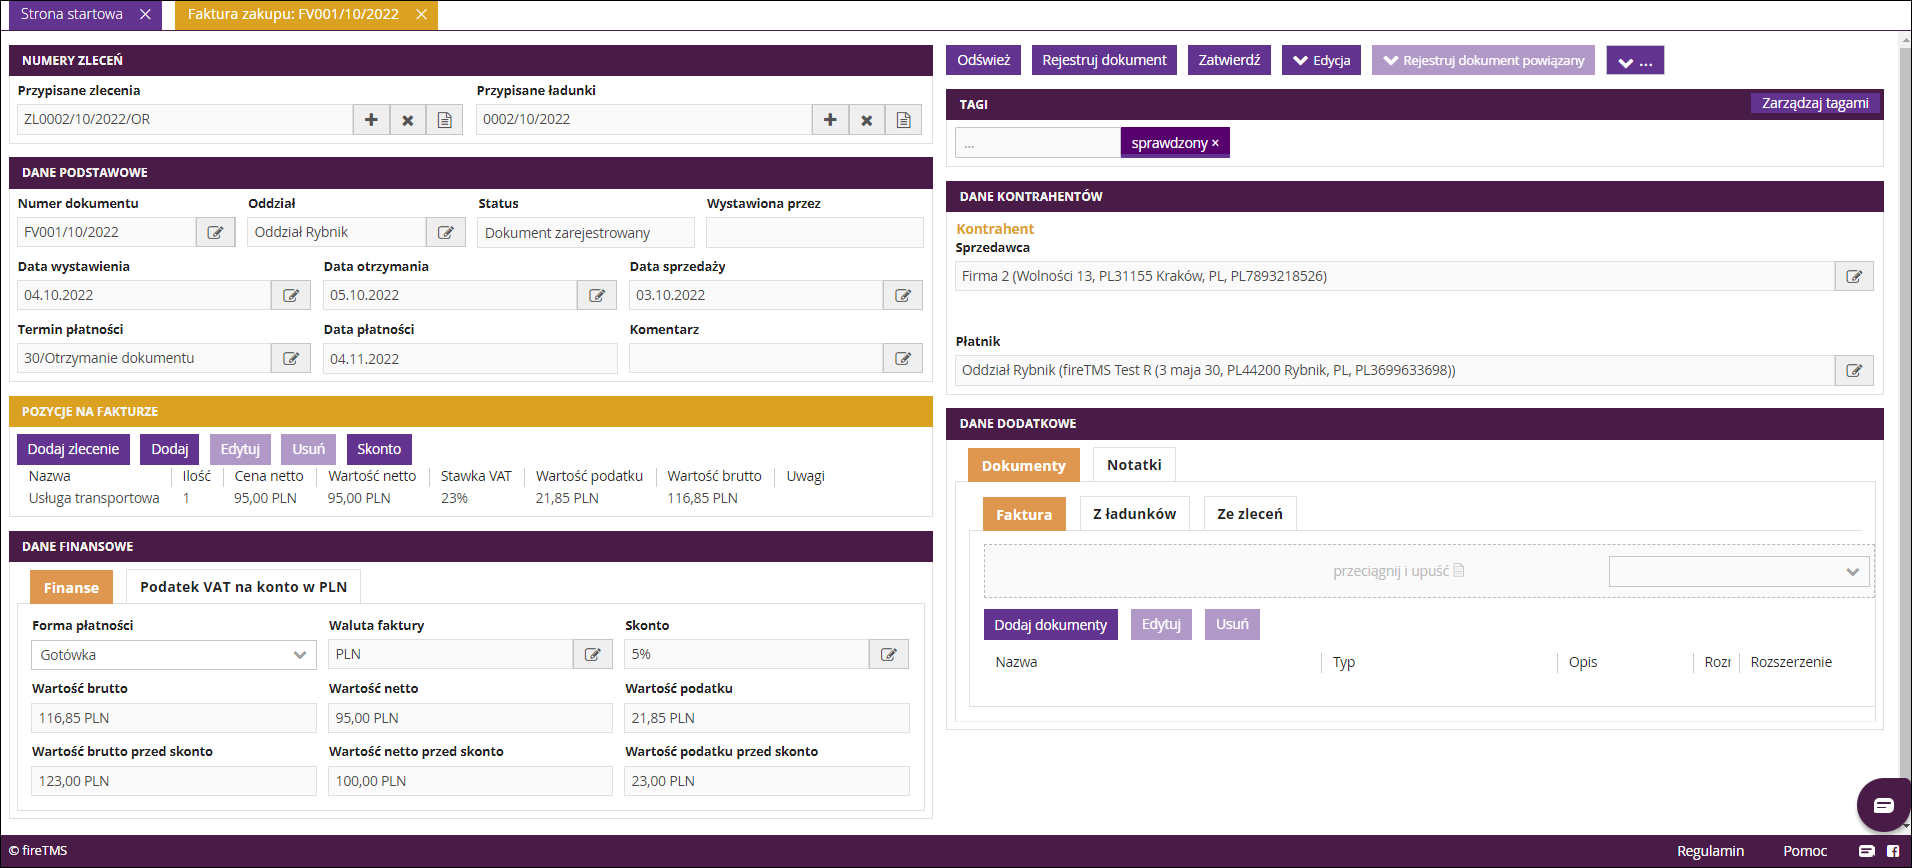Select the Faktura documents subtab

point(1024,514)
